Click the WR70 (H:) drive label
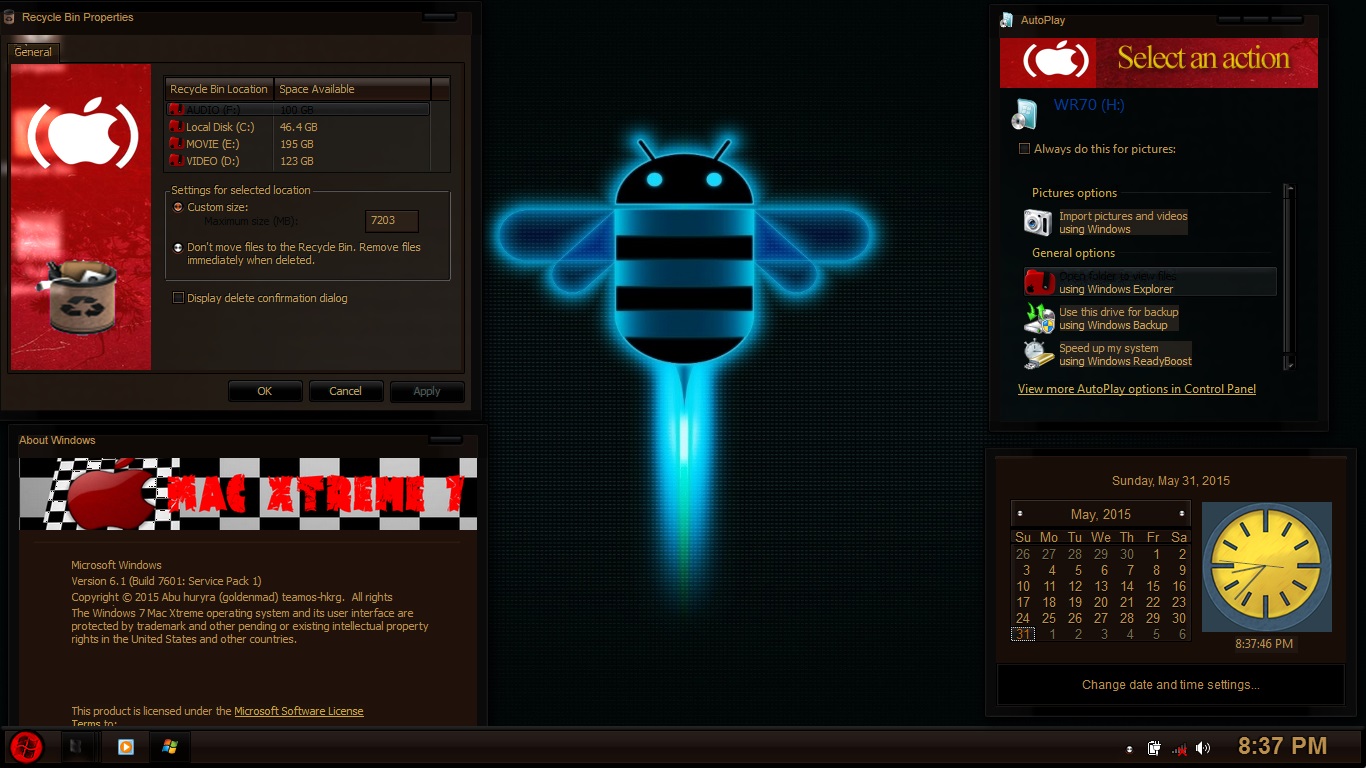1366x768 pixels. (x=1089, y=105)
